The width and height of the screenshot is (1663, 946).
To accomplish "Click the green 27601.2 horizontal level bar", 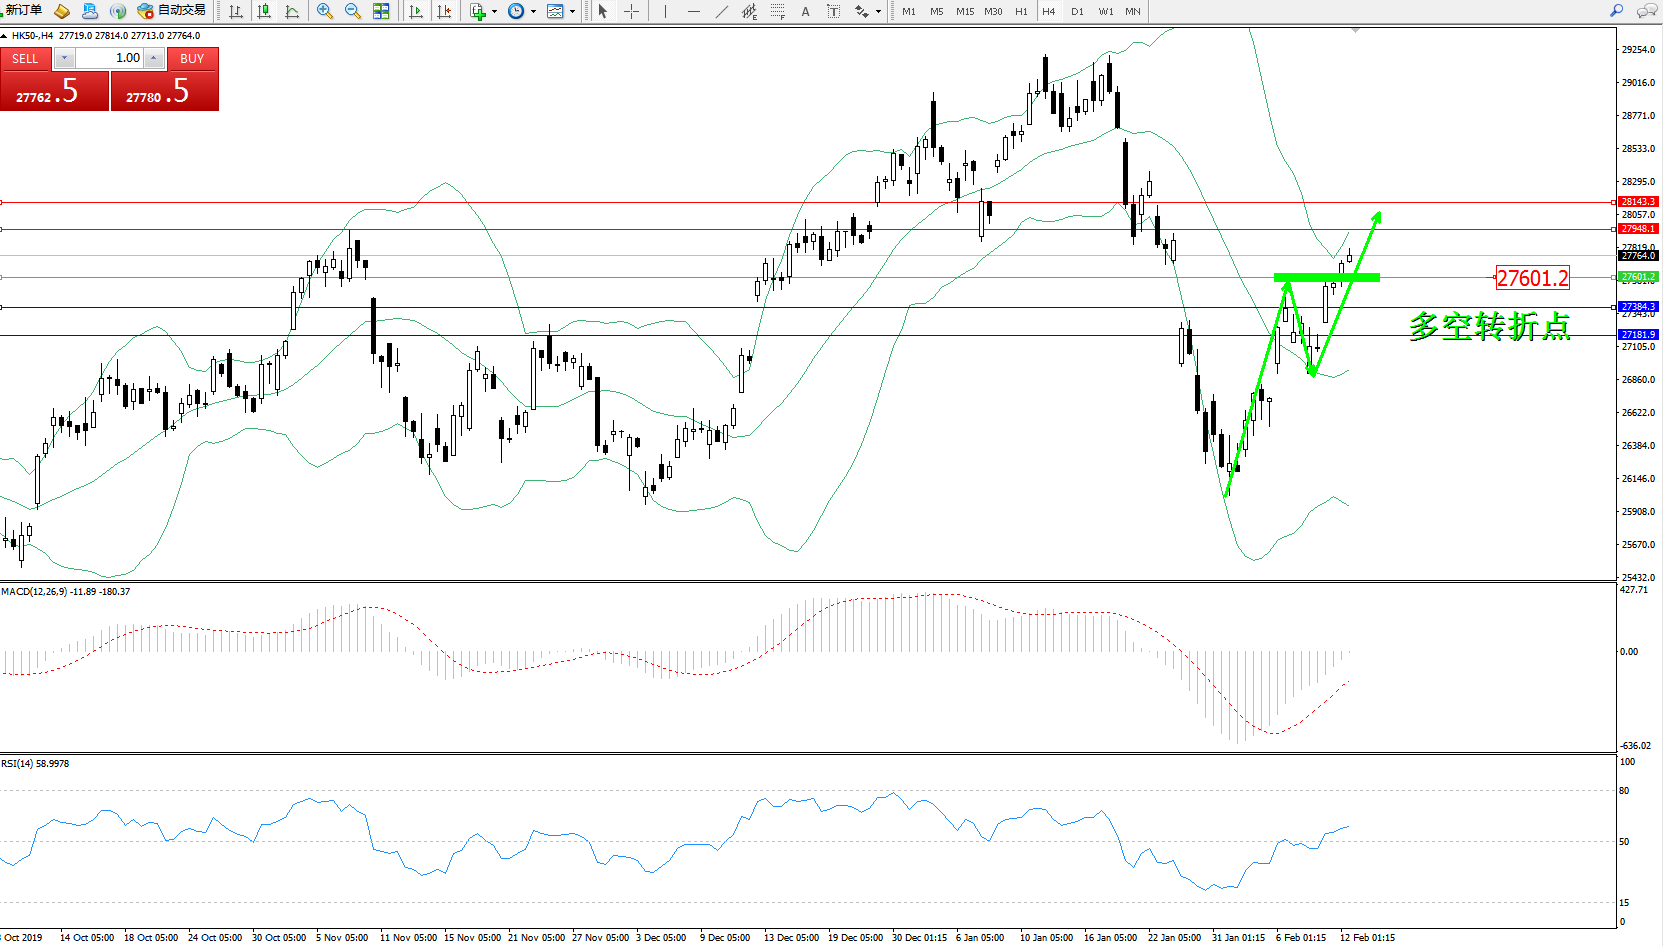I will tap(1326, 277).
